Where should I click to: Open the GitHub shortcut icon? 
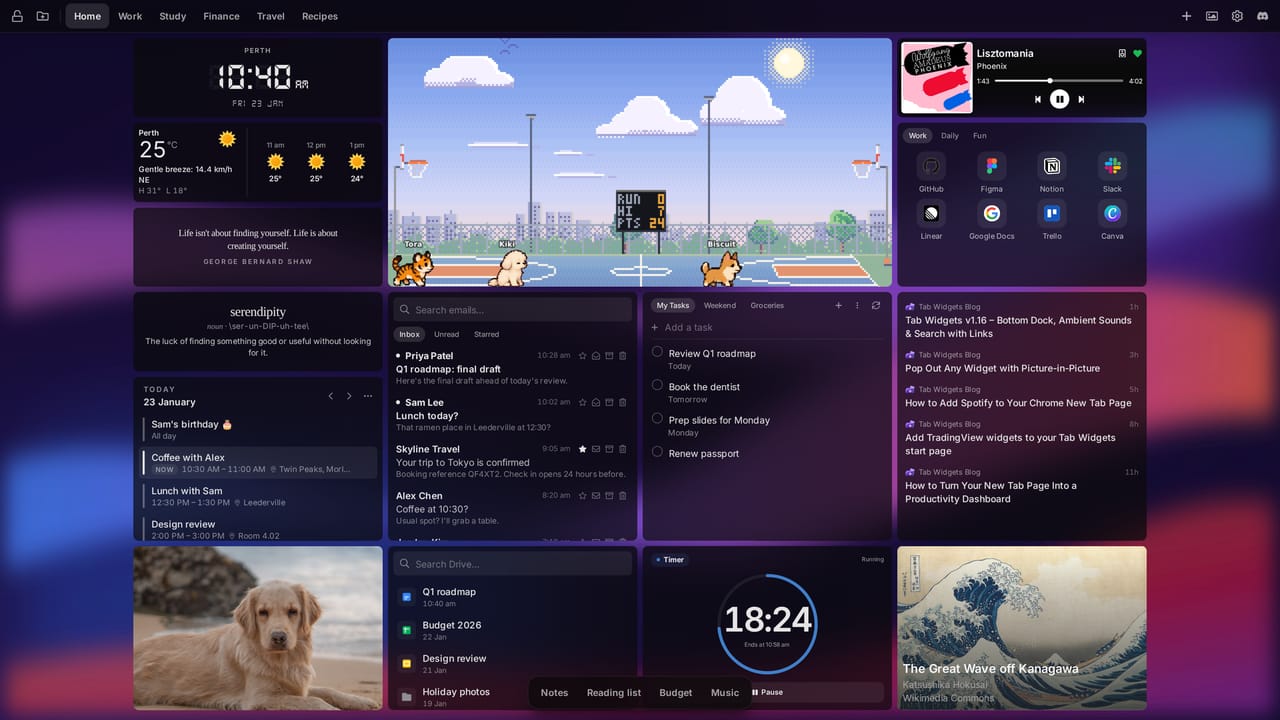tap(931, 166)
